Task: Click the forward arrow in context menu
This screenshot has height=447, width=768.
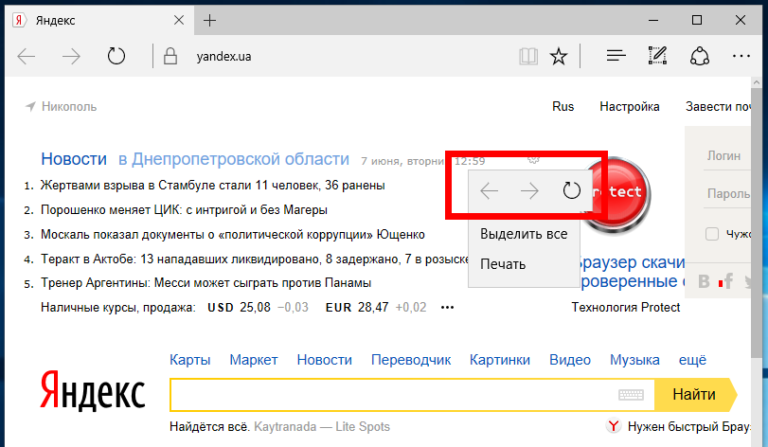Action: point(529,190)
